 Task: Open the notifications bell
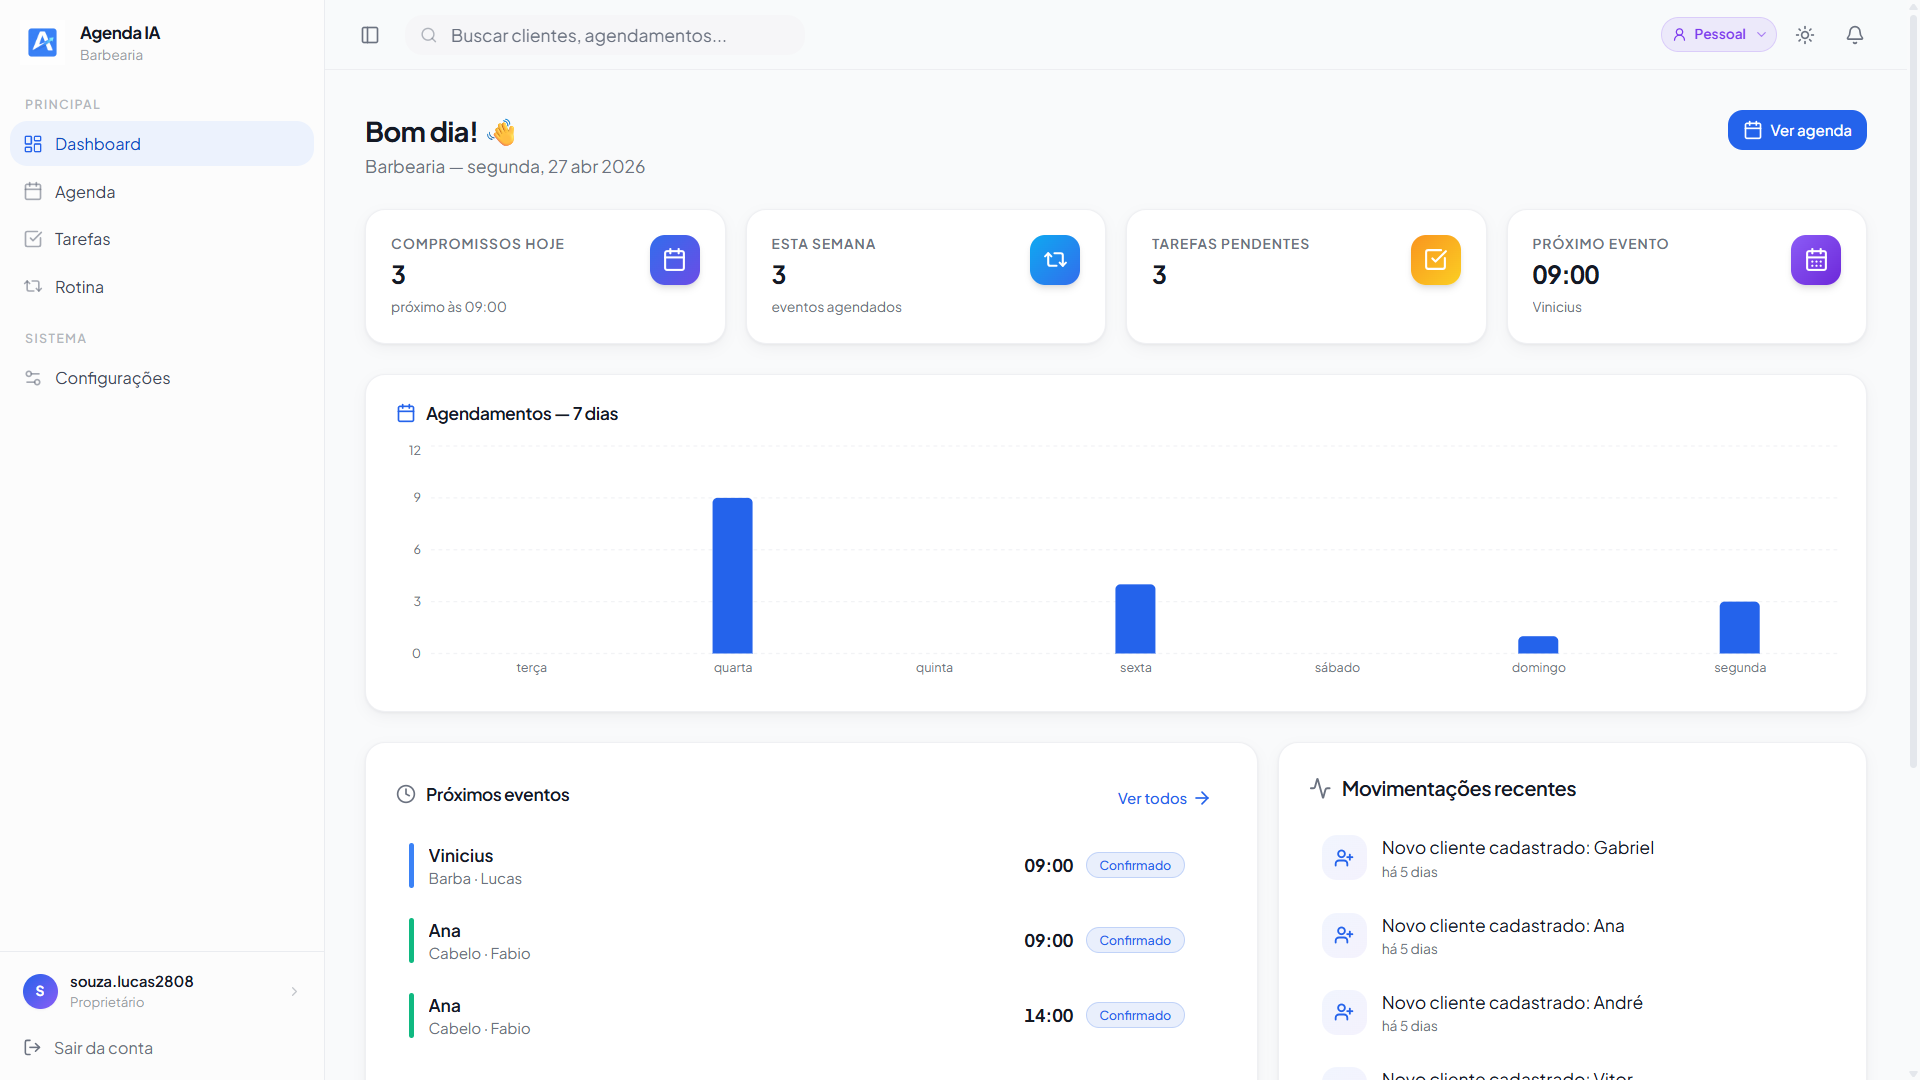tap(1855, 35)
